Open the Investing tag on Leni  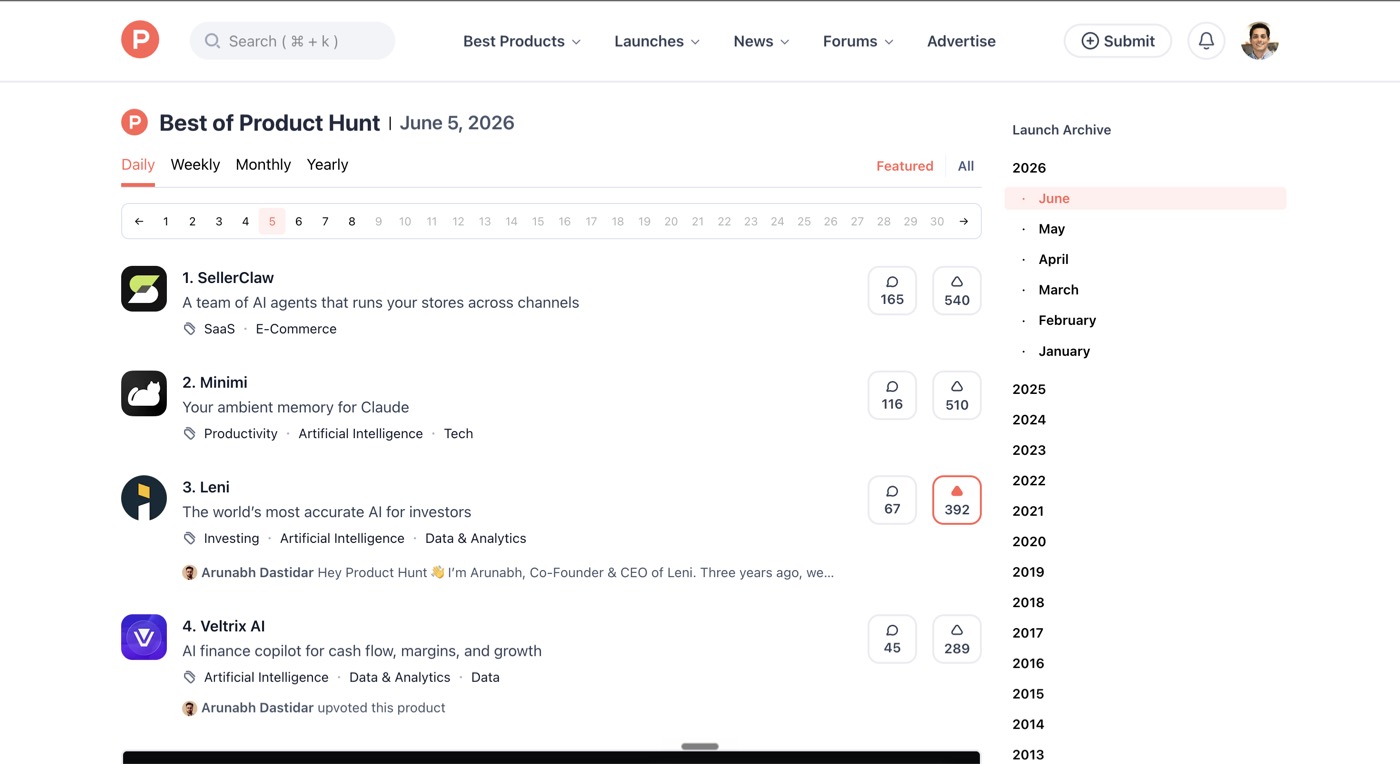click(x=231, y=538)
